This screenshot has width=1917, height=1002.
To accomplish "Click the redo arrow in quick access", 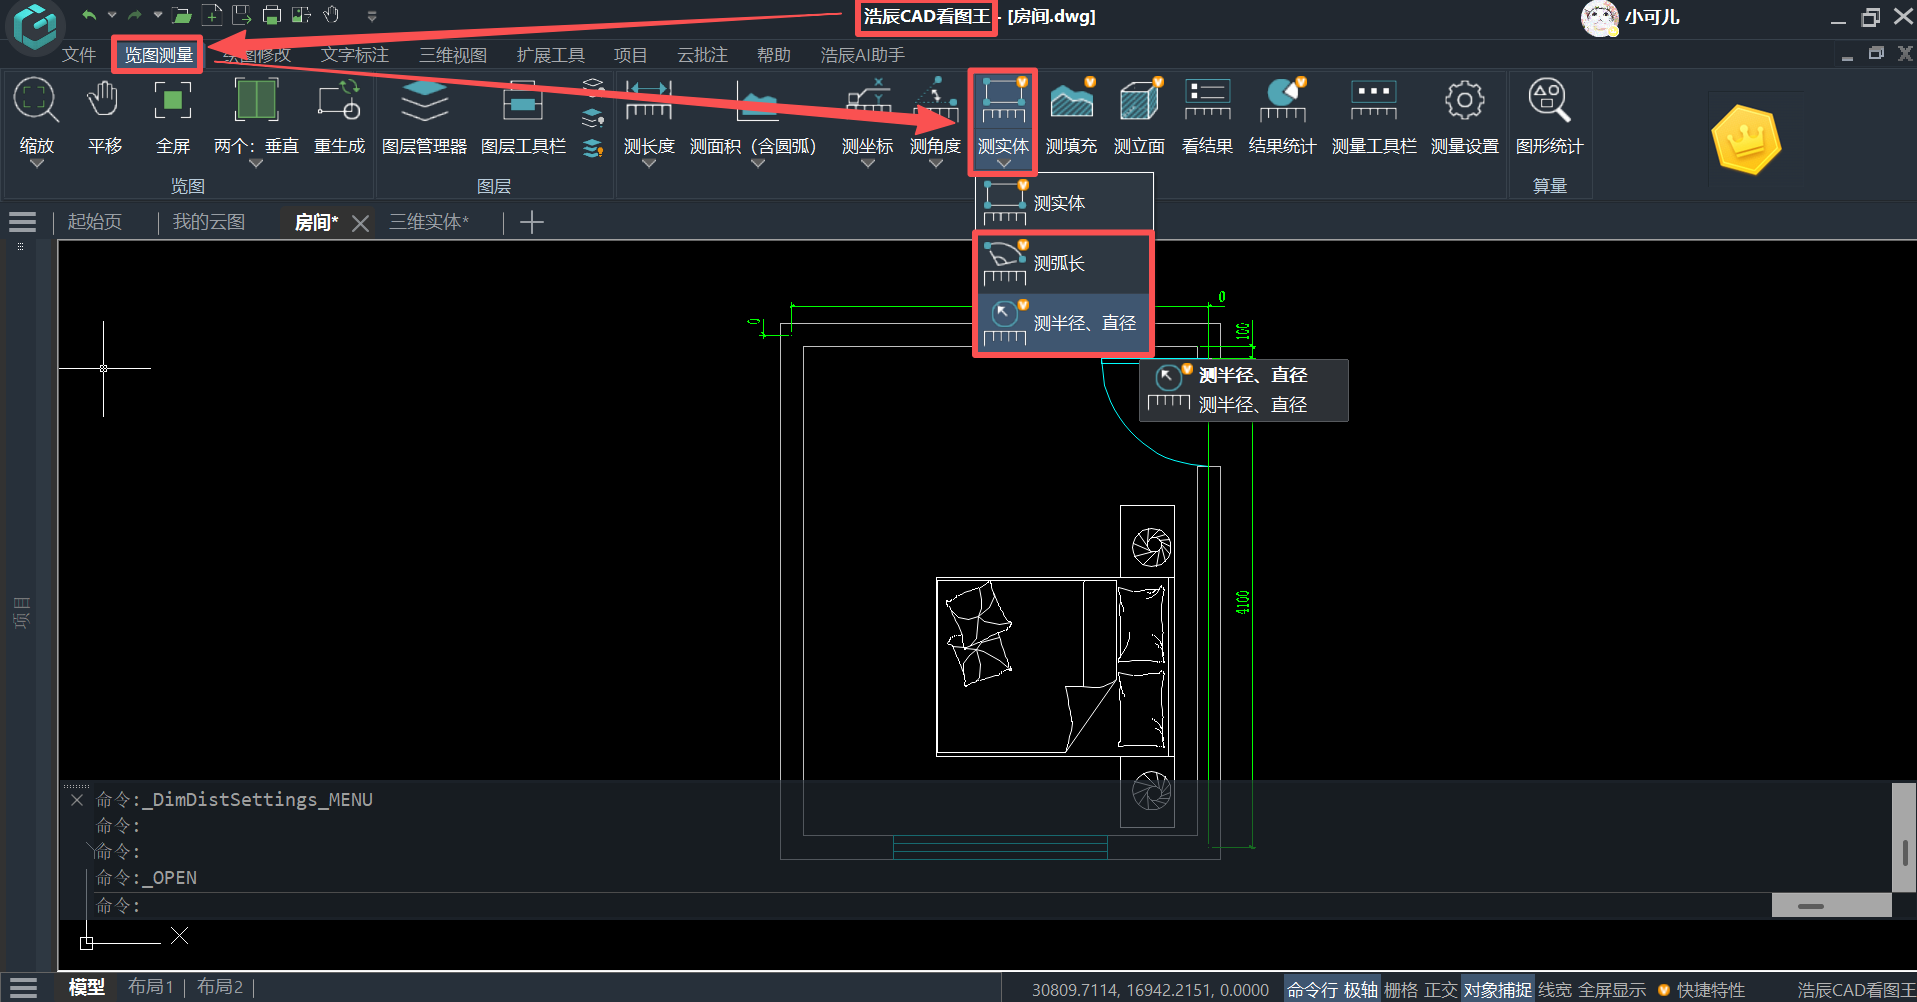I will (134, 15).
